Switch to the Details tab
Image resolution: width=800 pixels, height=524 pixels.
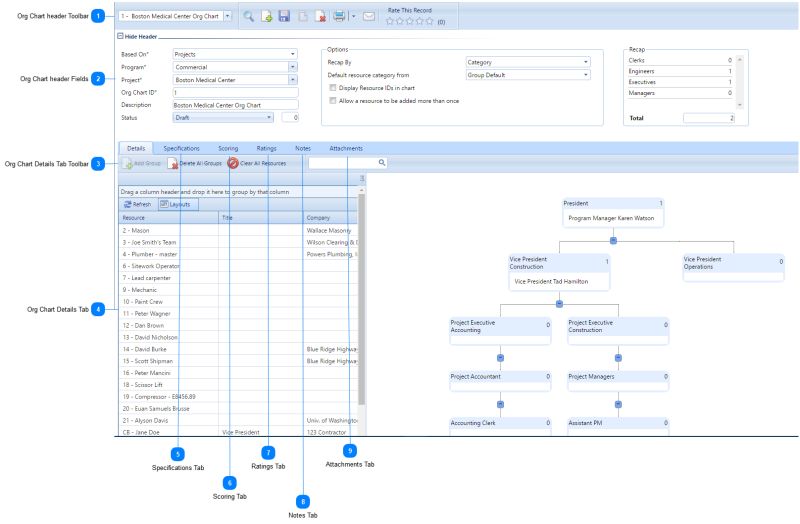coord(136,148)
